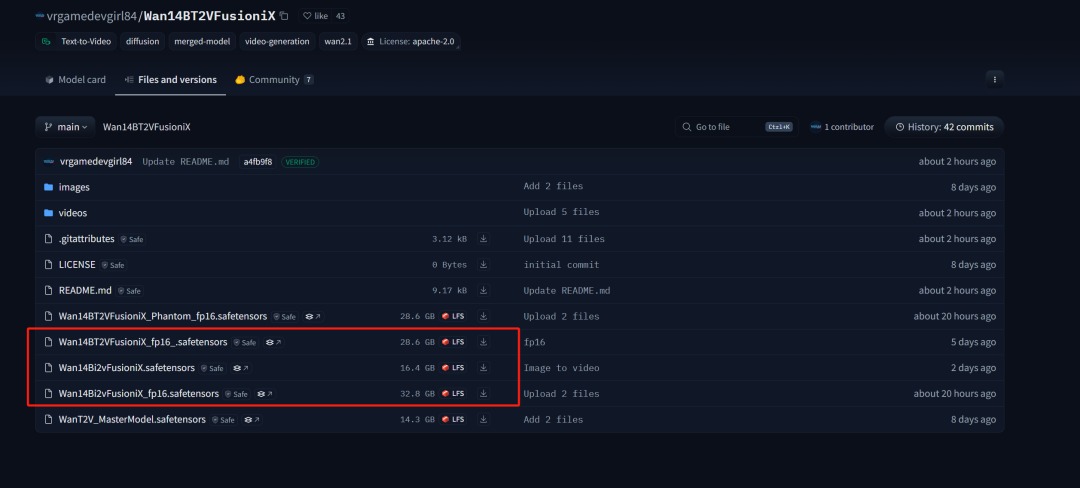The height and width of the screenshot is (488, 1080).
Task: Download the LICENSE file
Action: (x=484, y=264)
